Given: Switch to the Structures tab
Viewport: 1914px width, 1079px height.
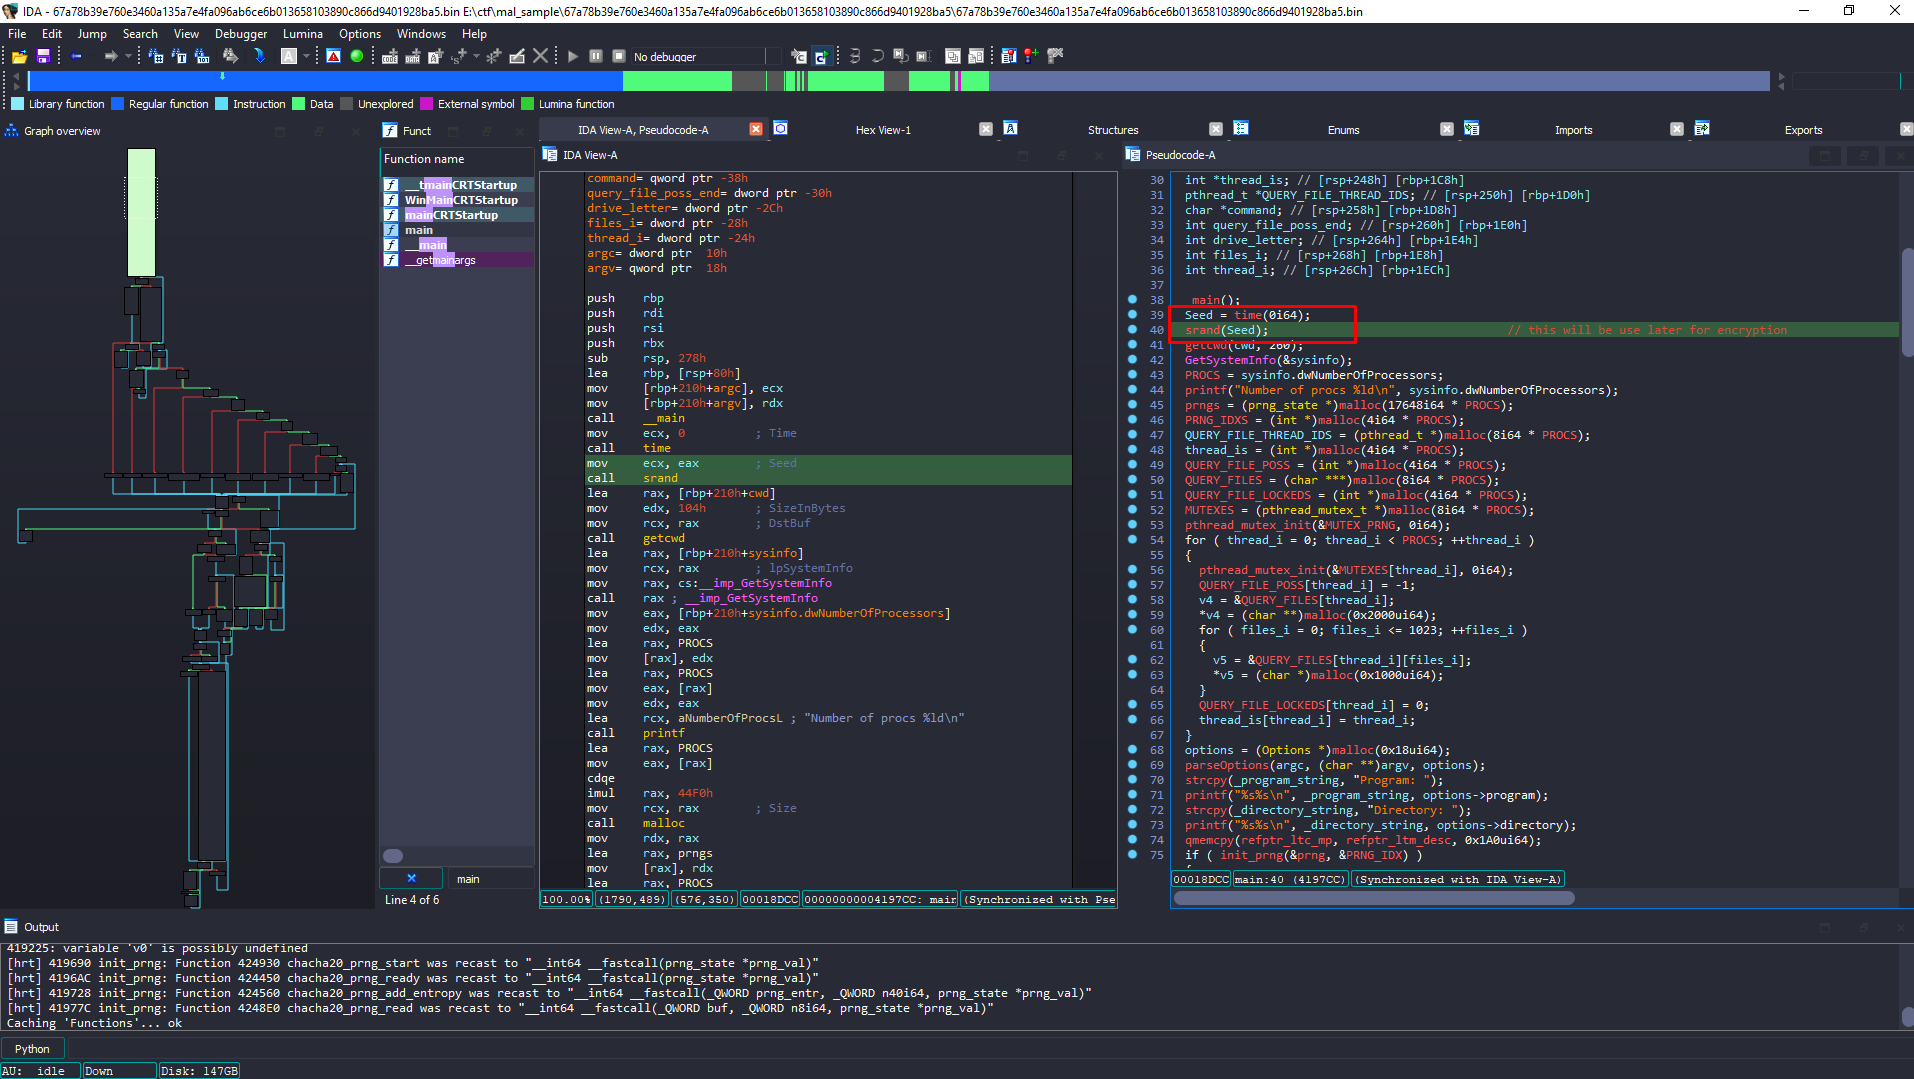Looking at the screenshot, I should [x=1113, y=130].
